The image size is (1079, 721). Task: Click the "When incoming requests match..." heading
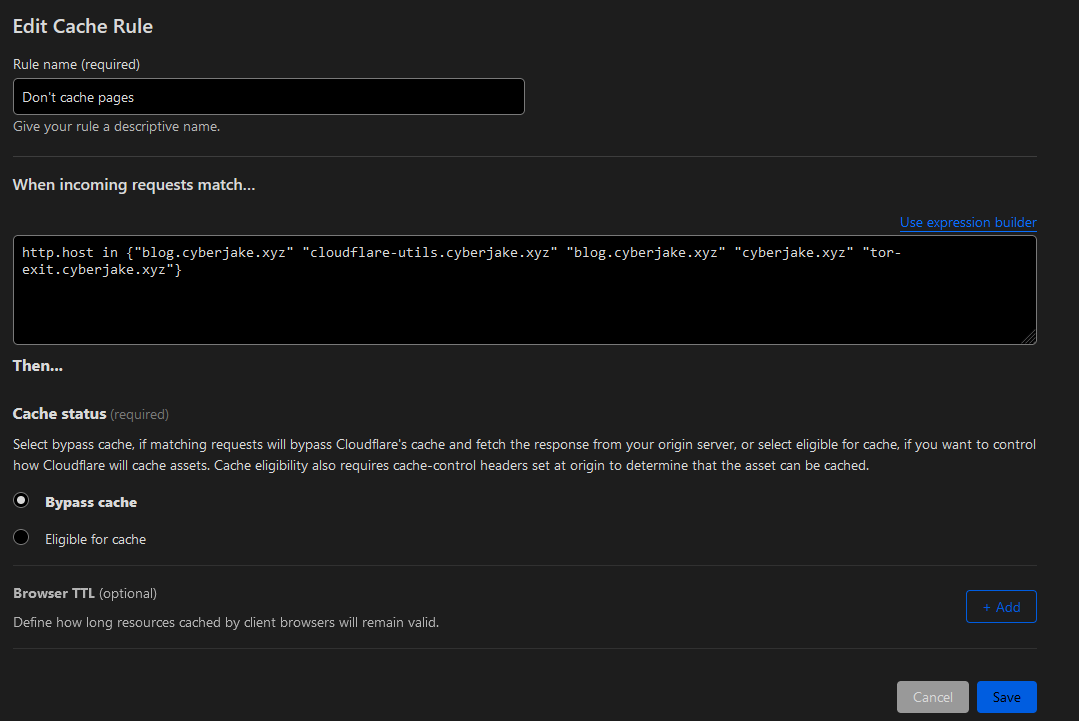[134, 185]
